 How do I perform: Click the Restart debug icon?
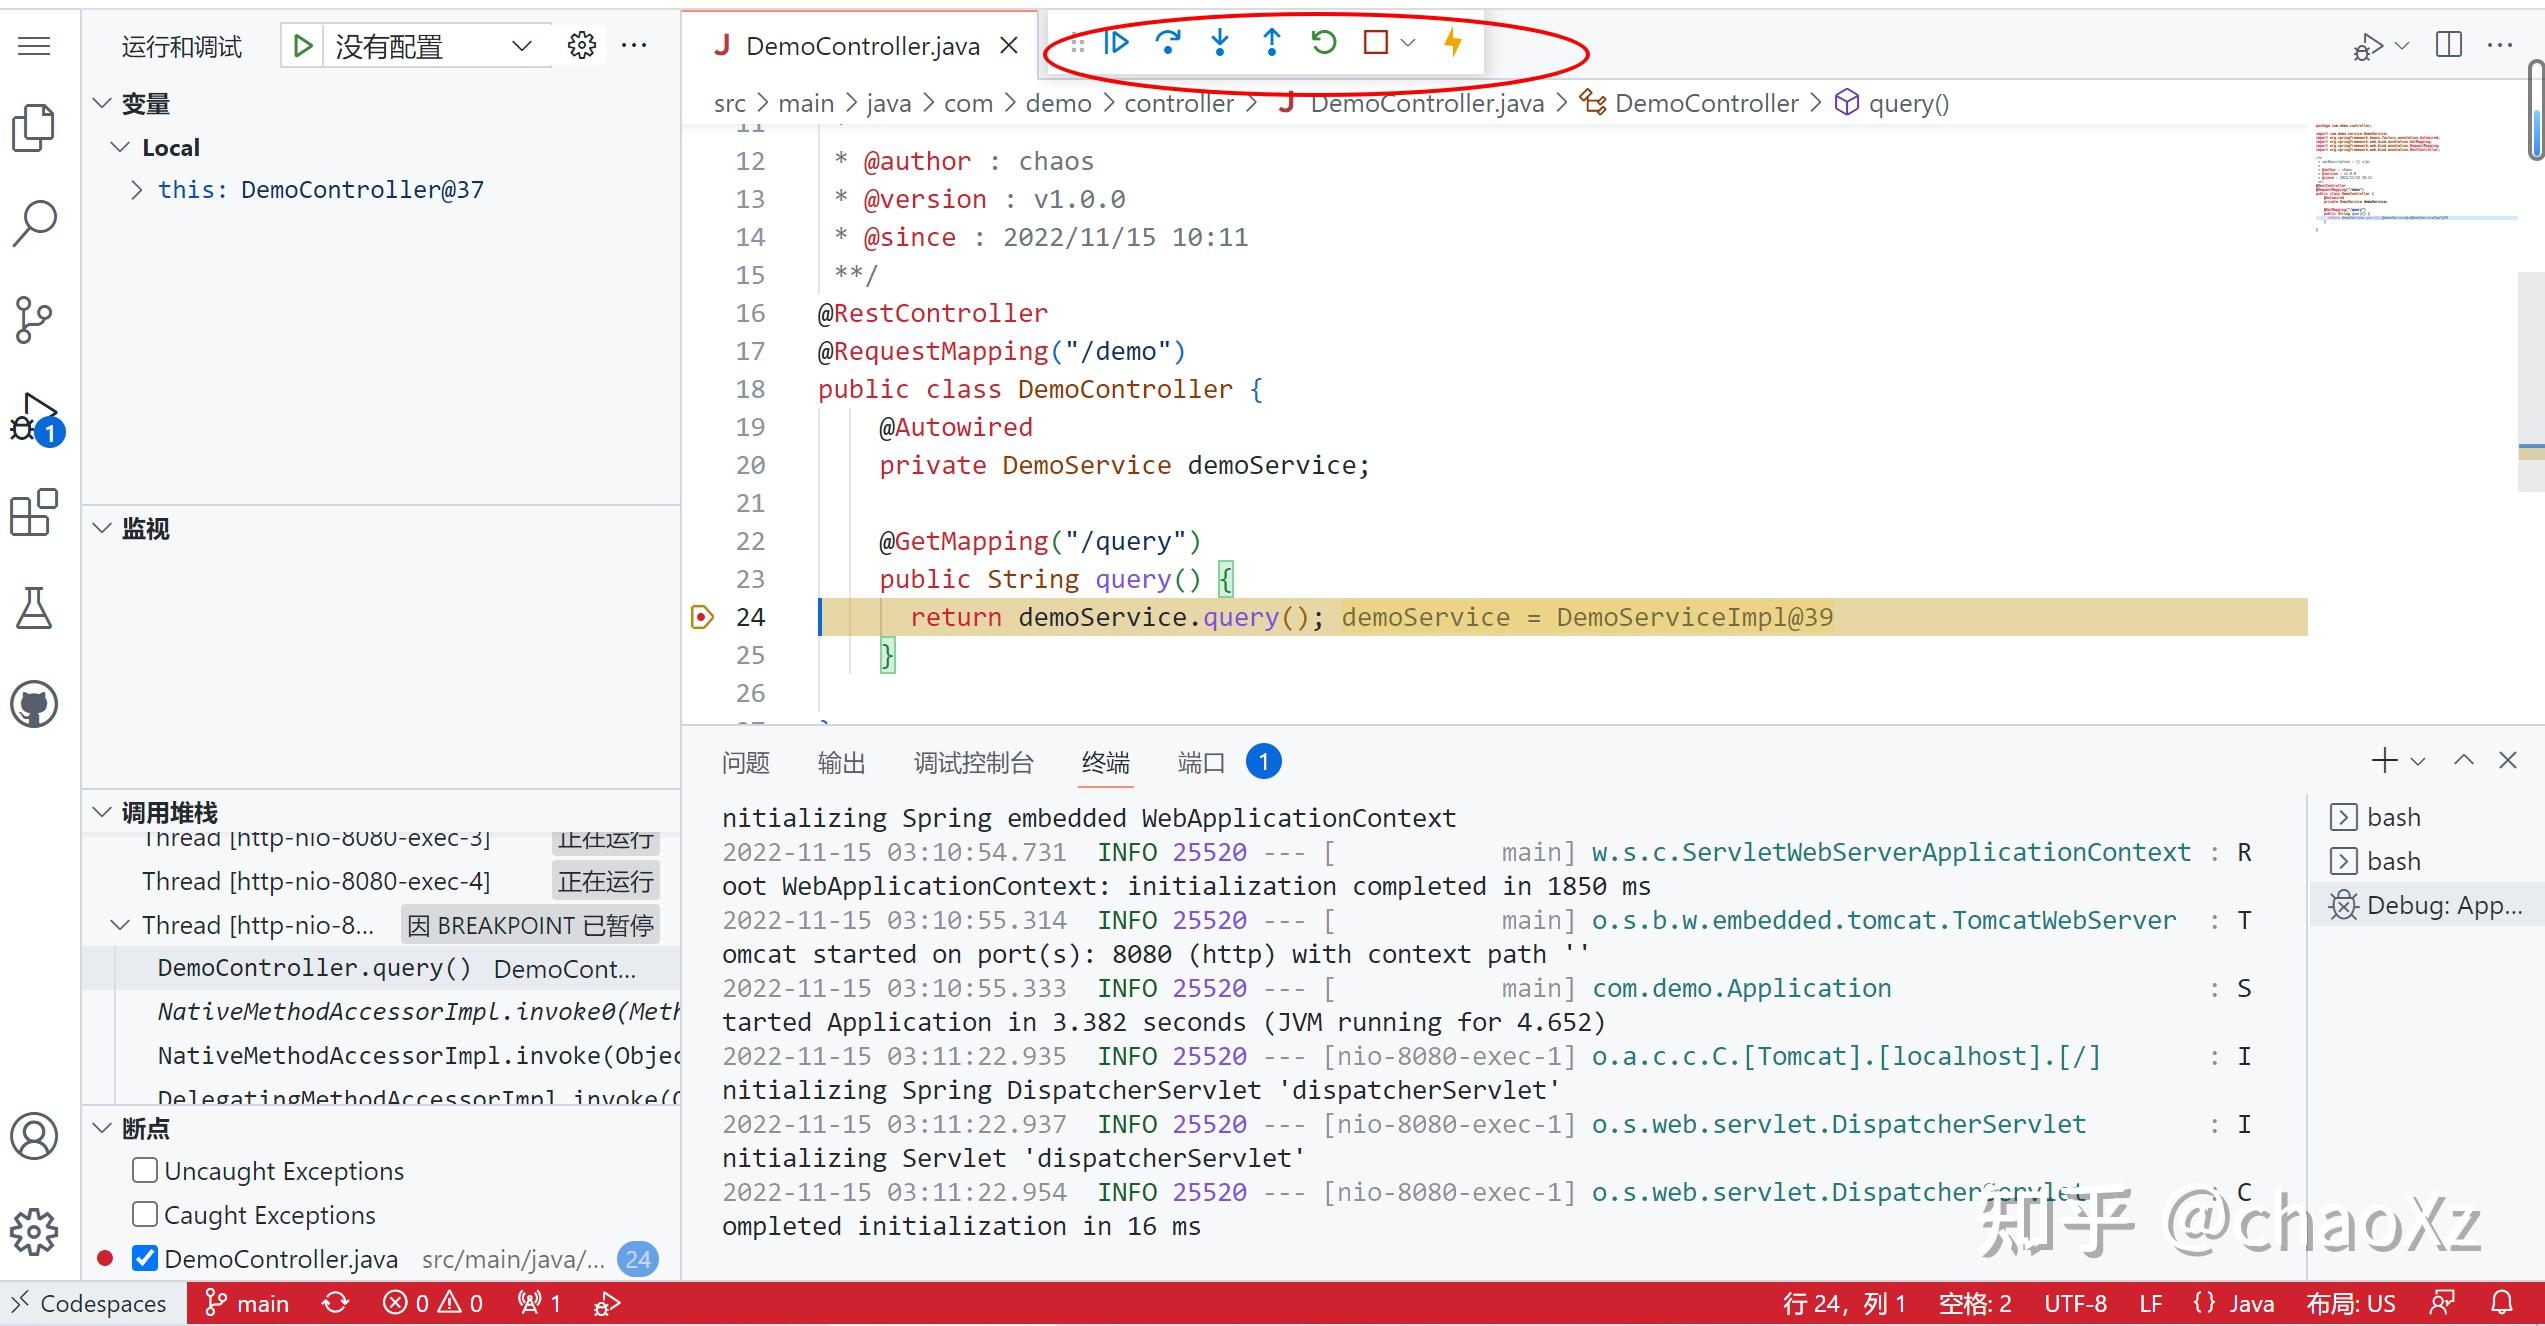1322,42
